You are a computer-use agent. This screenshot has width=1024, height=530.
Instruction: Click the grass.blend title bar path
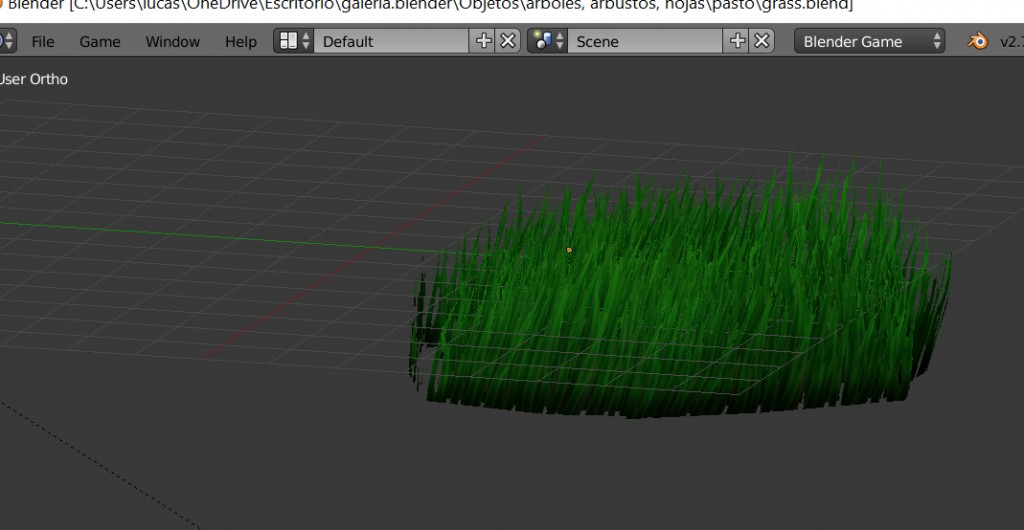(x=430, y=6)
